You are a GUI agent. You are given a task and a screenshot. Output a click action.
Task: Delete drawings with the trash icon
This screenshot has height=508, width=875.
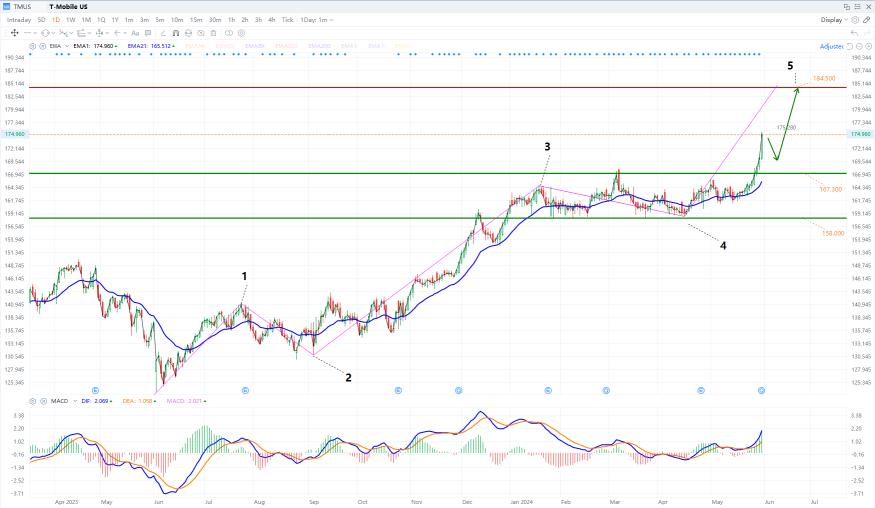tap(213, 33)
